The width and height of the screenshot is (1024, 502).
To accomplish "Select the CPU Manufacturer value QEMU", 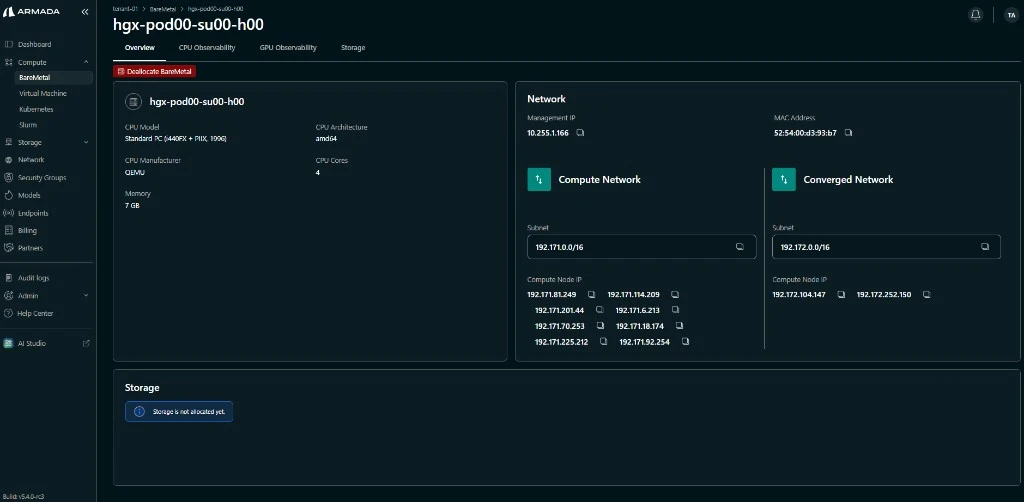I will (135, 172).
